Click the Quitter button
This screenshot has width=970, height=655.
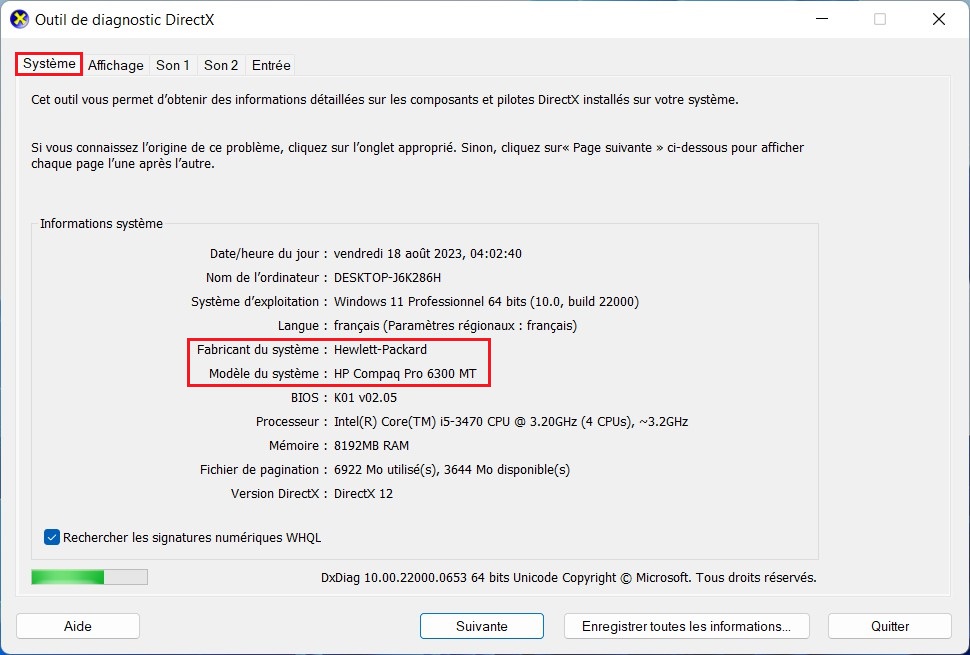pyautogui.click(x=890, y=626)
